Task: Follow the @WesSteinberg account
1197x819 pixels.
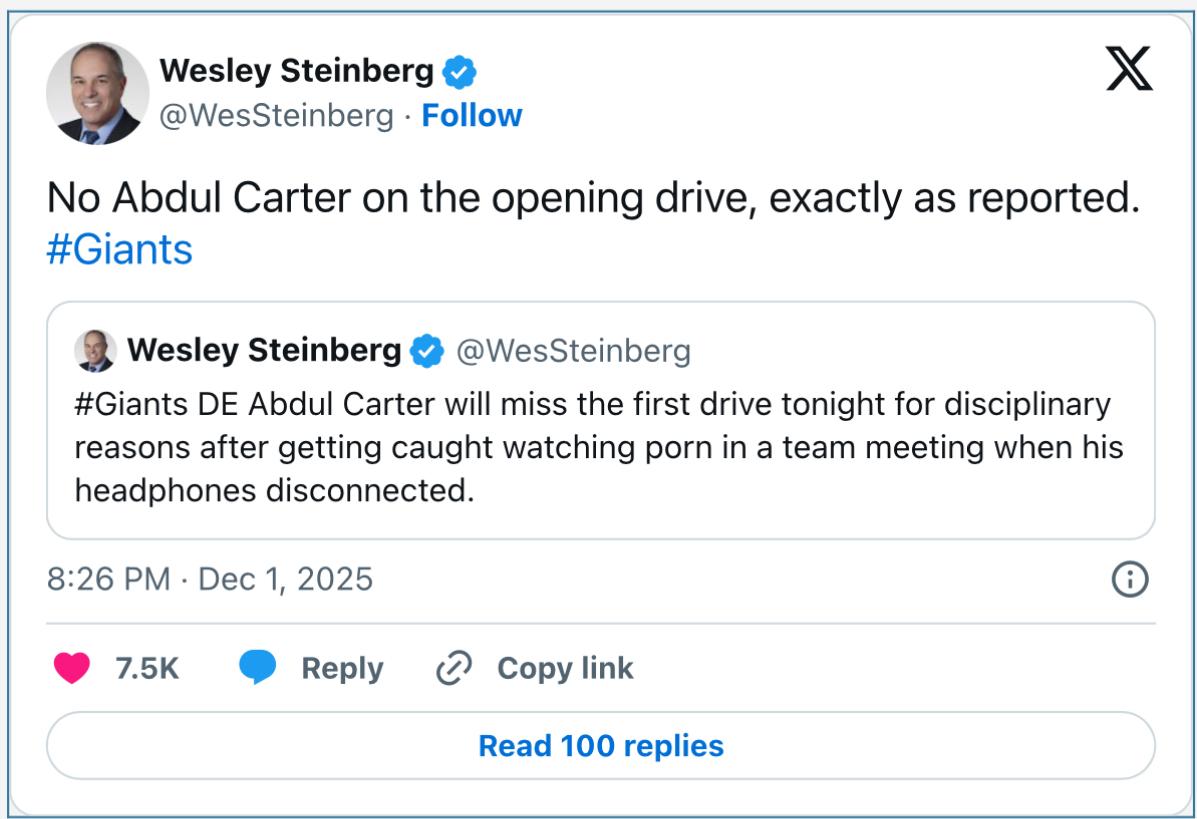Action: pos(472,116)
